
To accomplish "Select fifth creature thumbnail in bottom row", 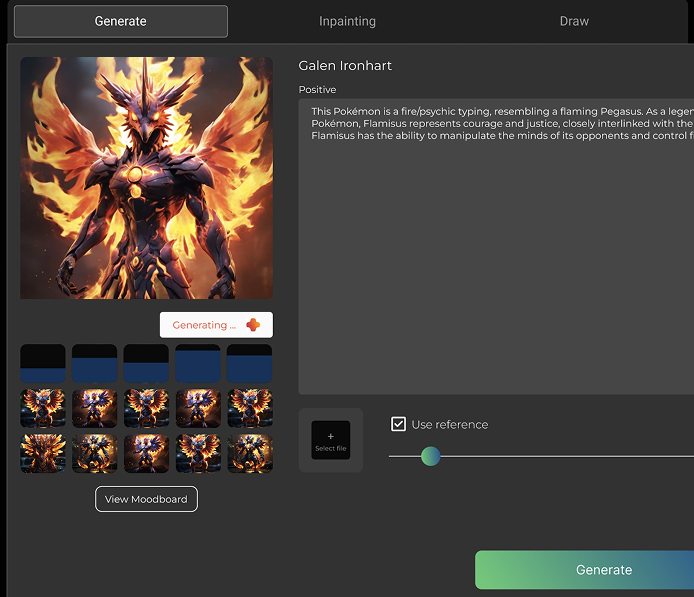I will coord(250,454).
